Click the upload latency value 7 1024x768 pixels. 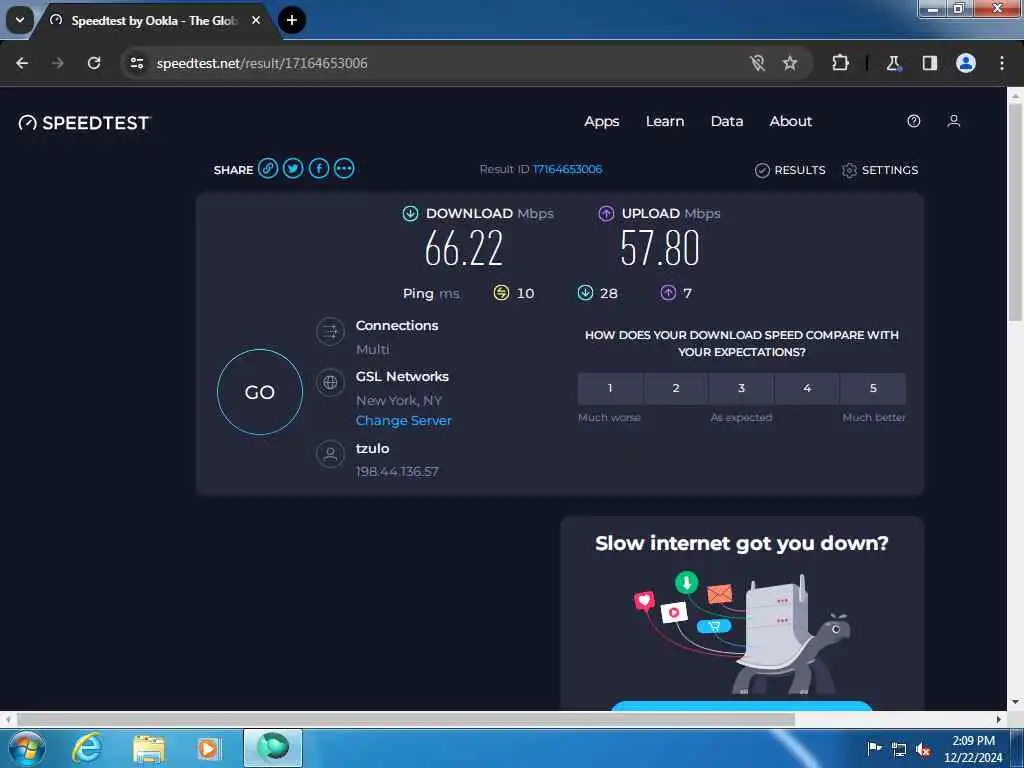[687, 293]
